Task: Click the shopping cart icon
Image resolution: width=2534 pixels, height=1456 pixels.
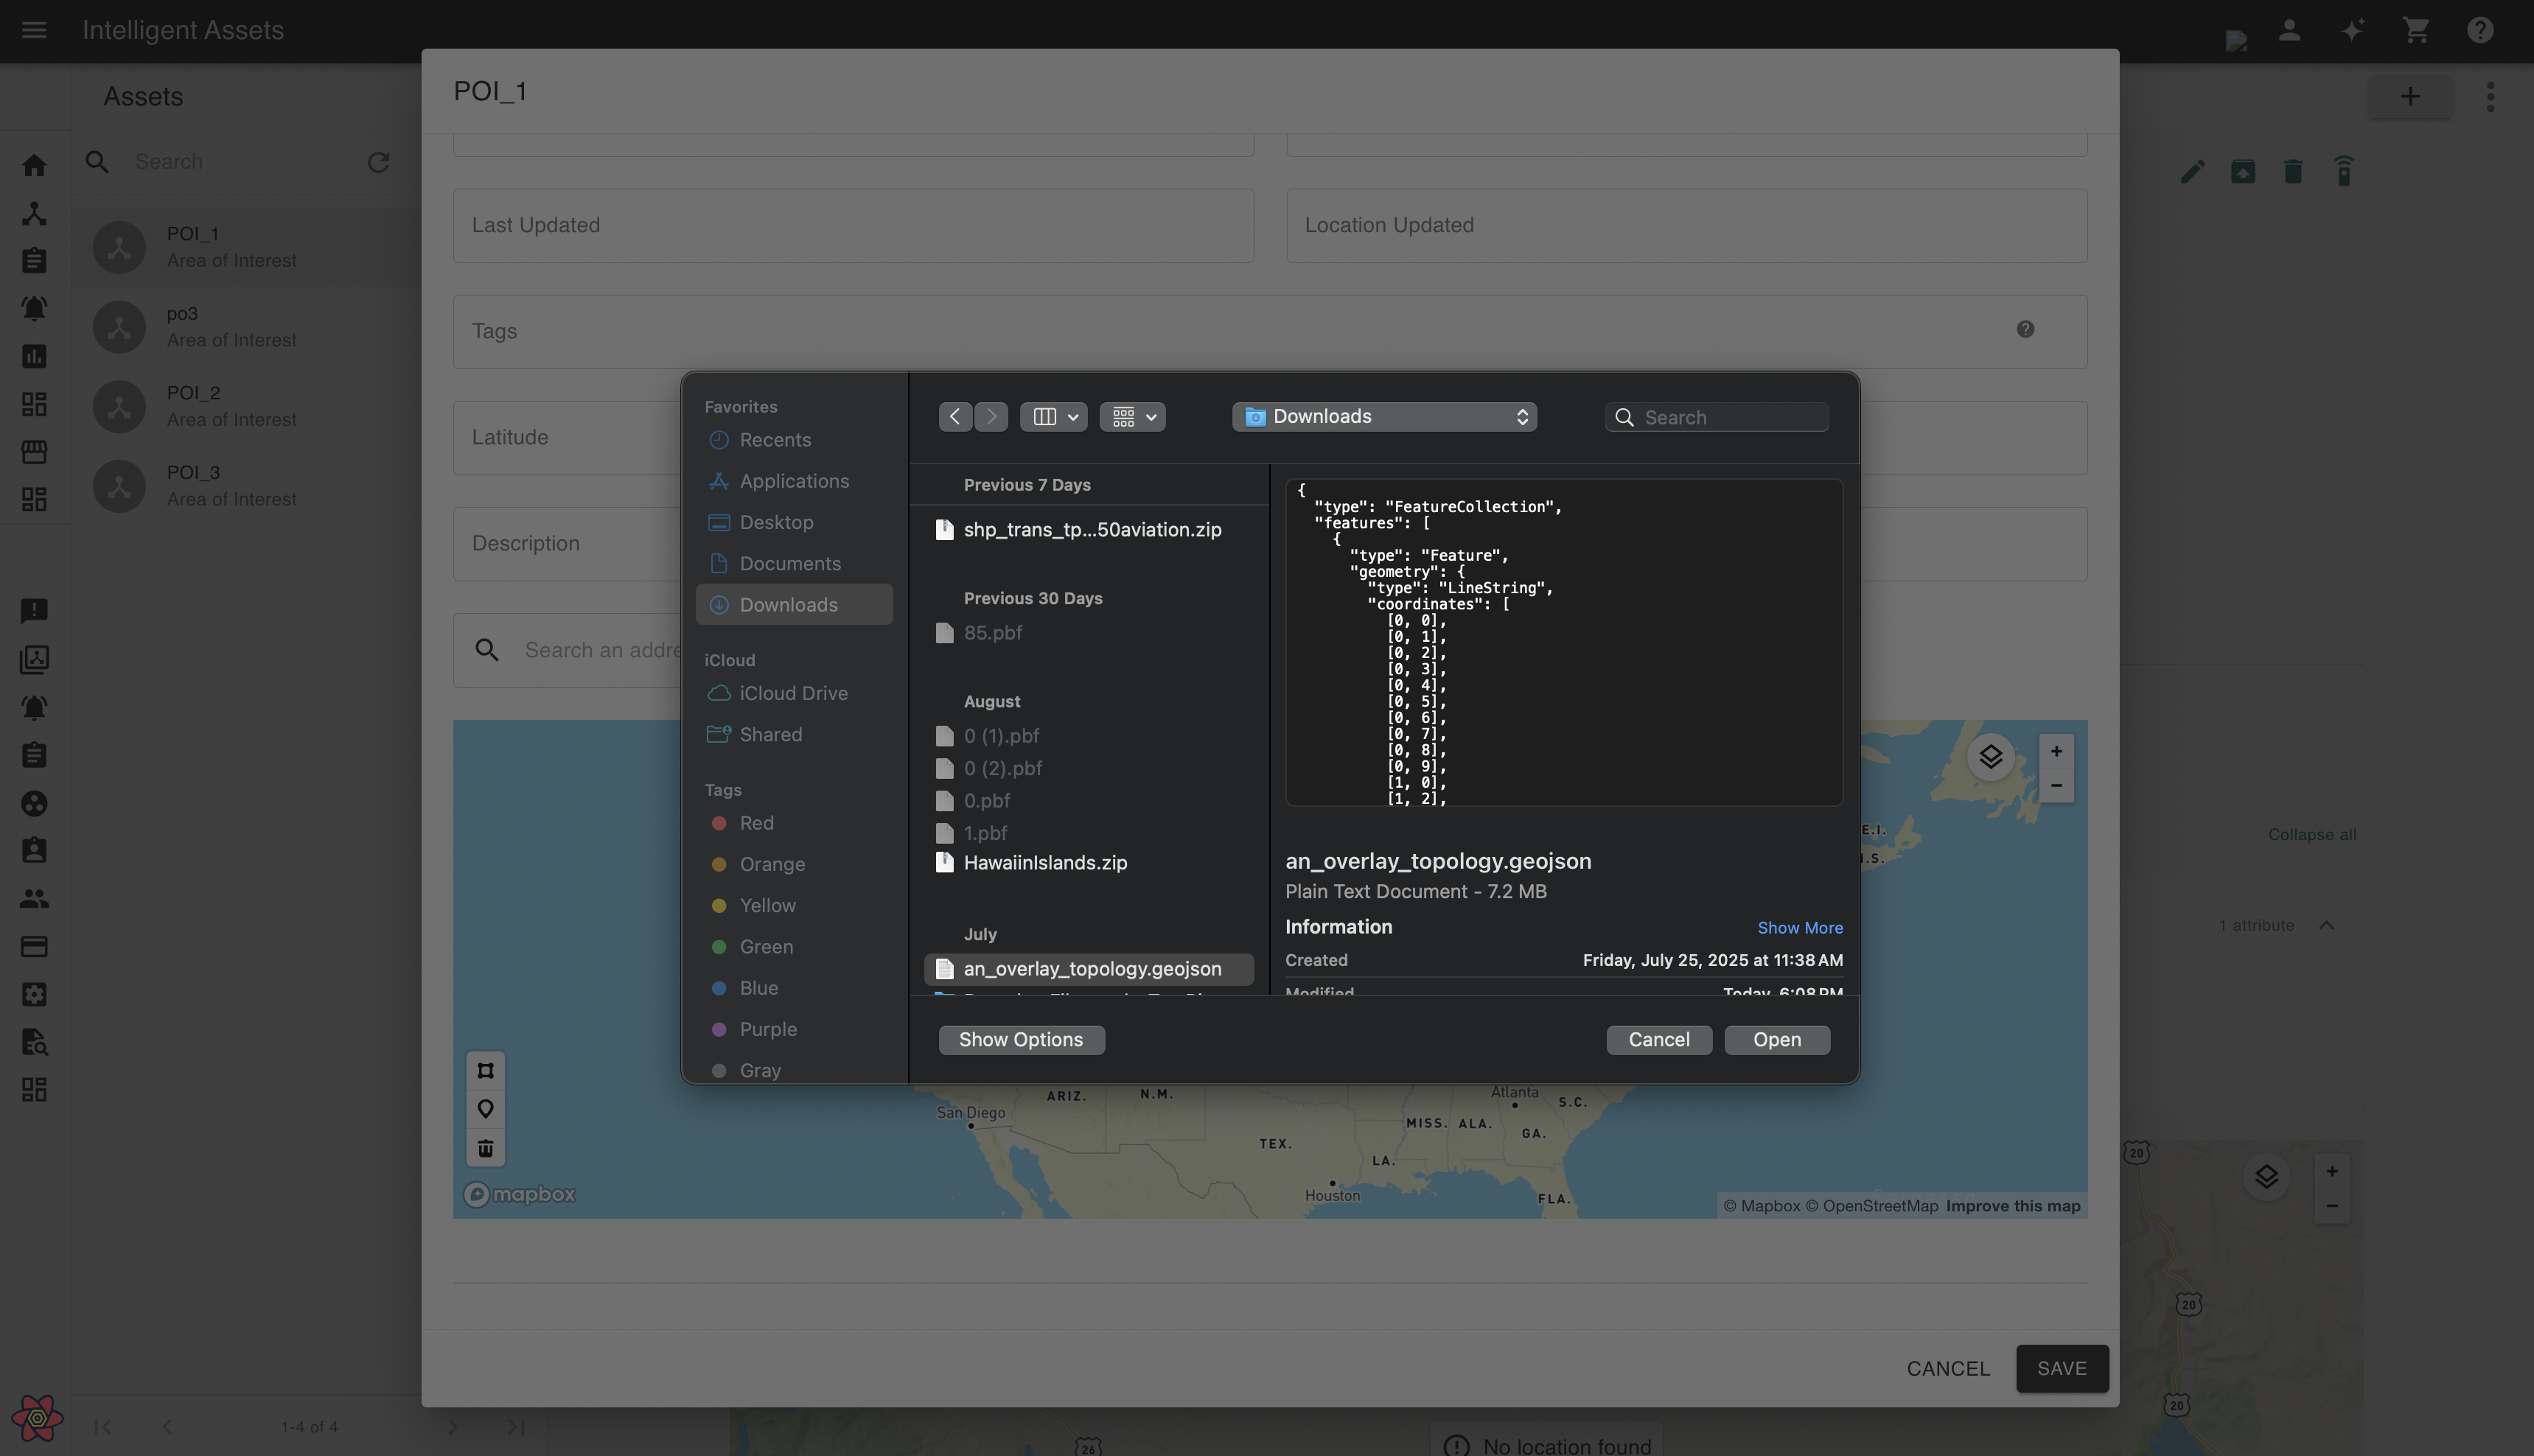Action: coord(2416,31)
